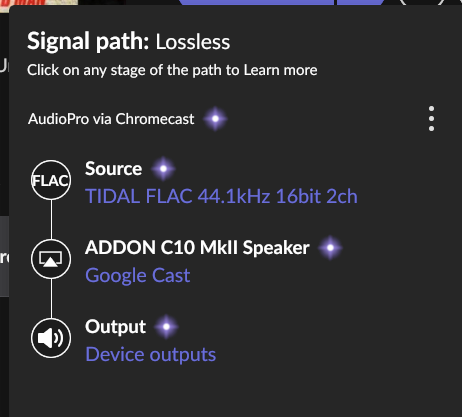This screenshot has height=417, width=462.
Task: Click the FLAC source format icon
Action: 51,180
